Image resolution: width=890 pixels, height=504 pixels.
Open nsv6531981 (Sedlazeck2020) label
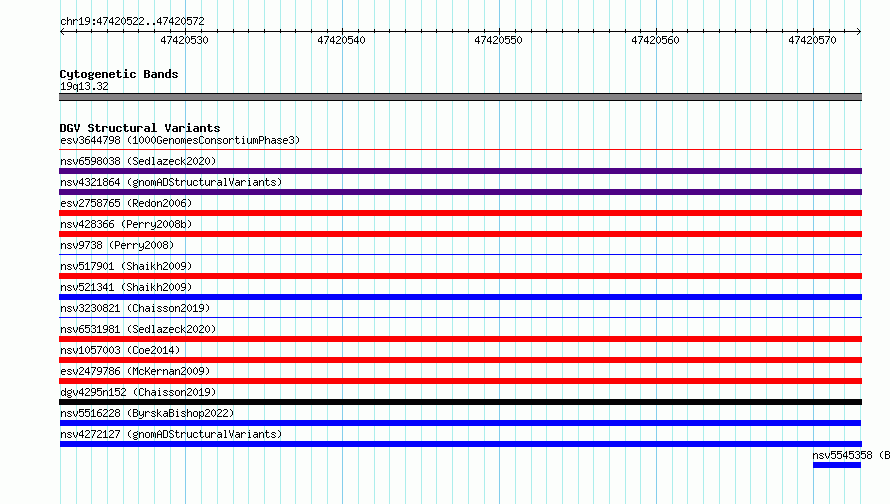coord(138,329)
